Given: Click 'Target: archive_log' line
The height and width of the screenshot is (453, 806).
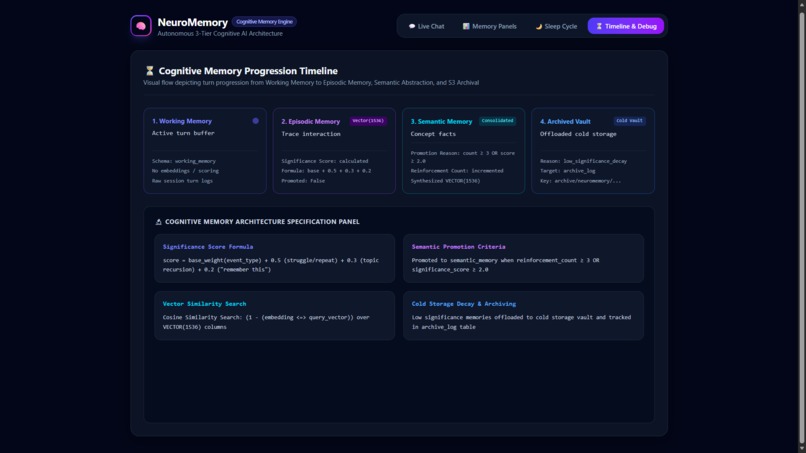Looking at the screenshot, I should 567,171.
